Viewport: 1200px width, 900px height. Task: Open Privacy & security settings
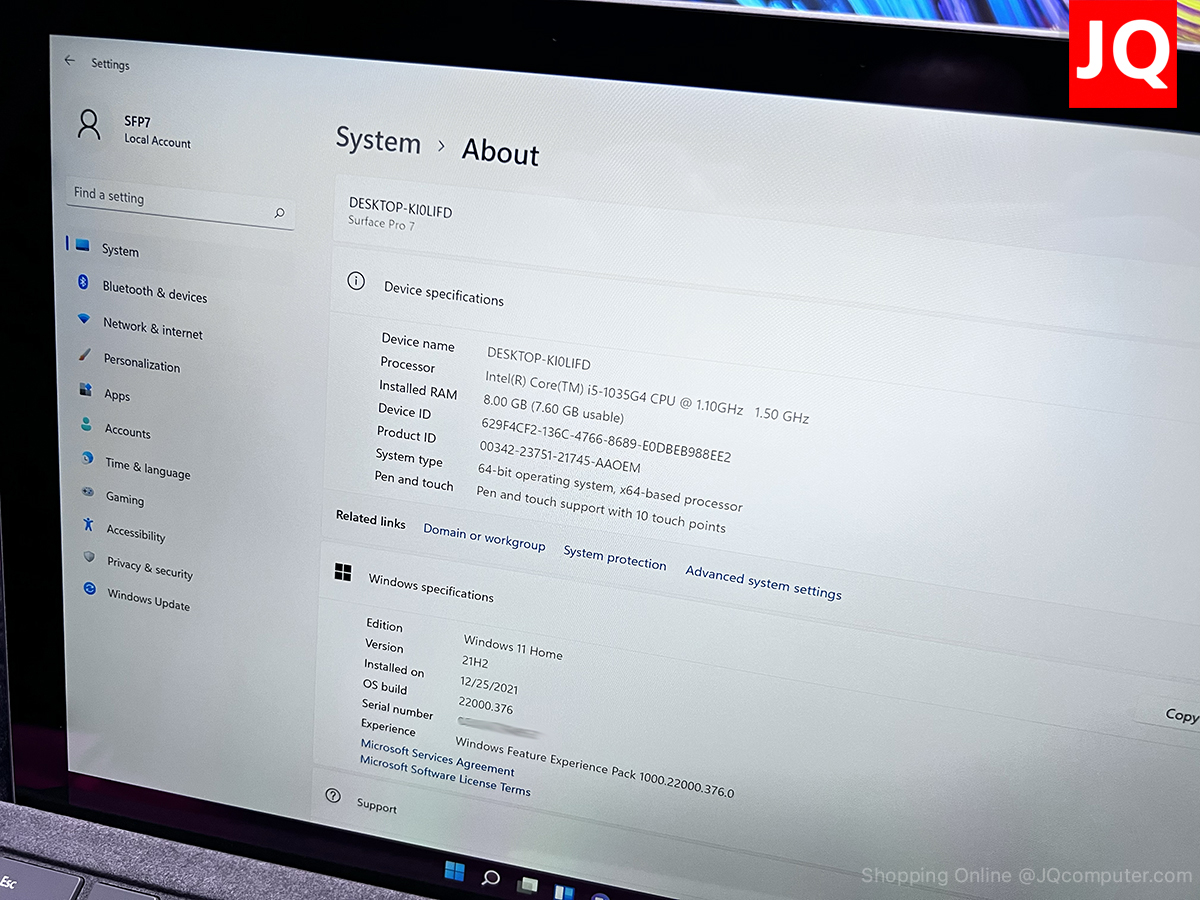click(149, 568)
